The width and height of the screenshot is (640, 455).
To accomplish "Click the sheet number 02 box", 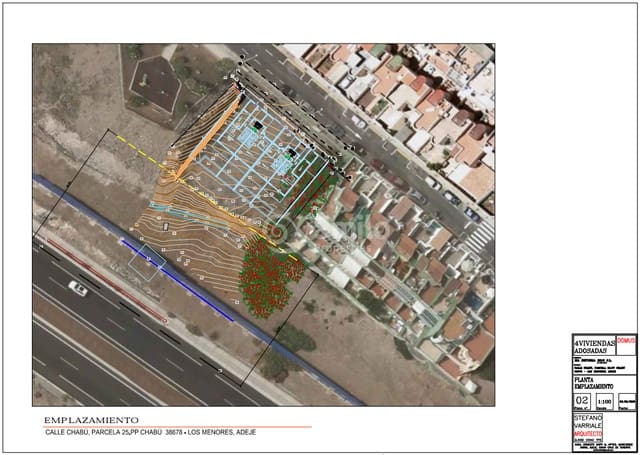I will (x=581, y=402).
